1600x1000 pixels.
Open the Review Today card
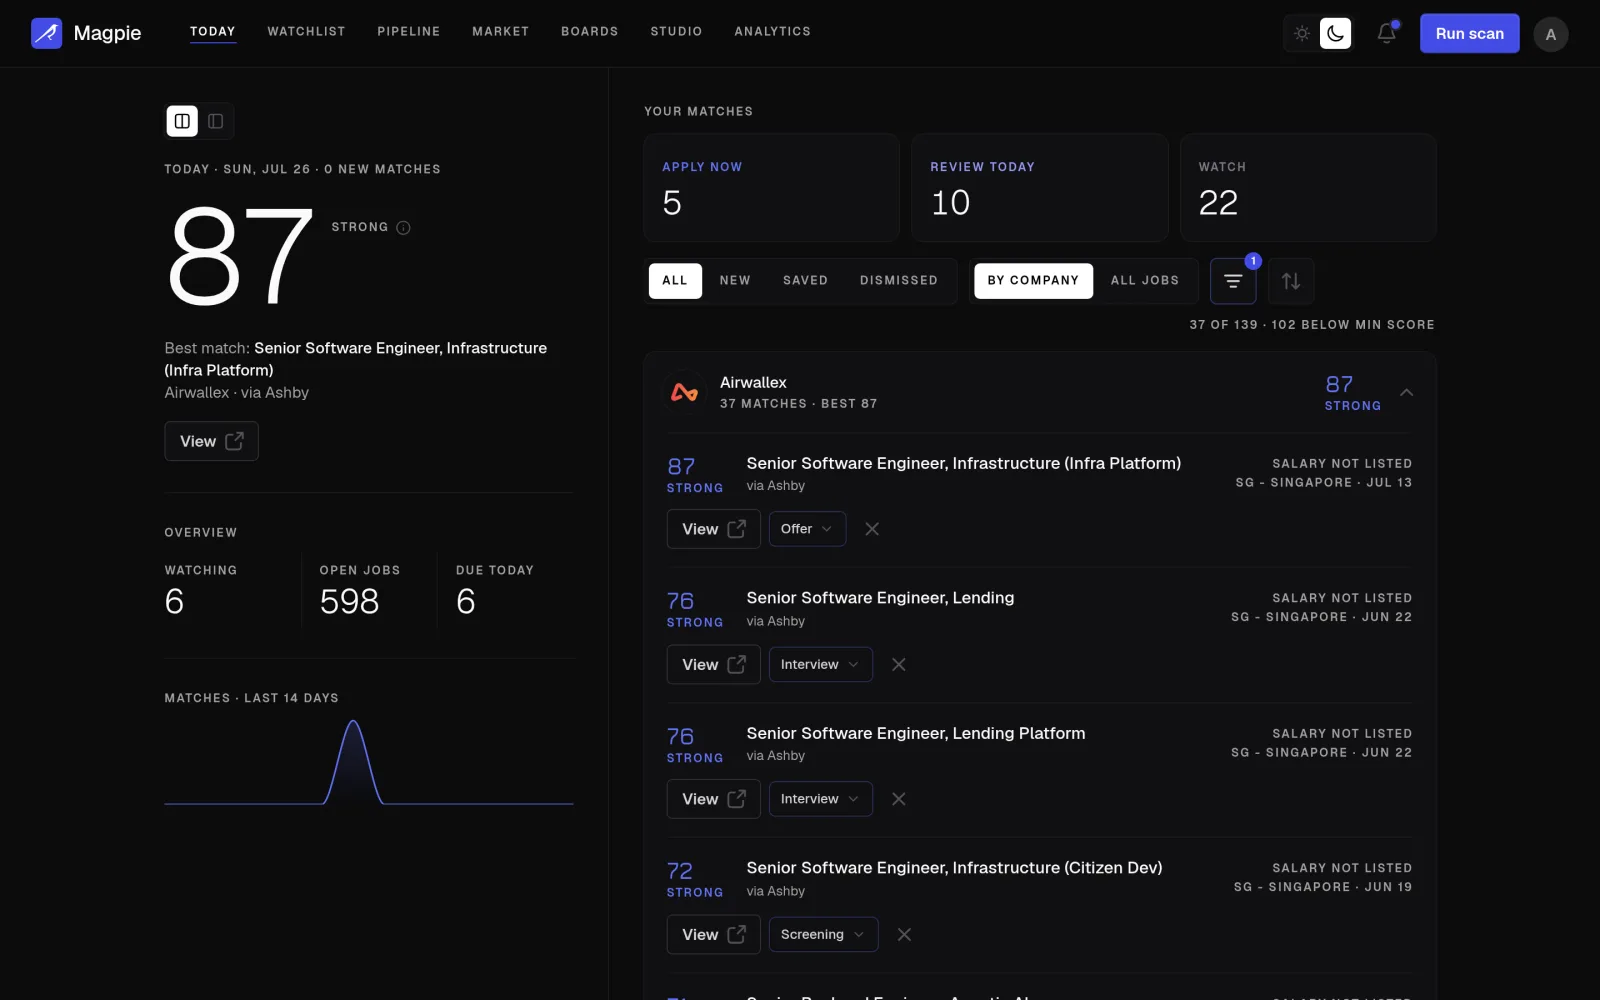pyautogui.click(x=1040, y=188)
